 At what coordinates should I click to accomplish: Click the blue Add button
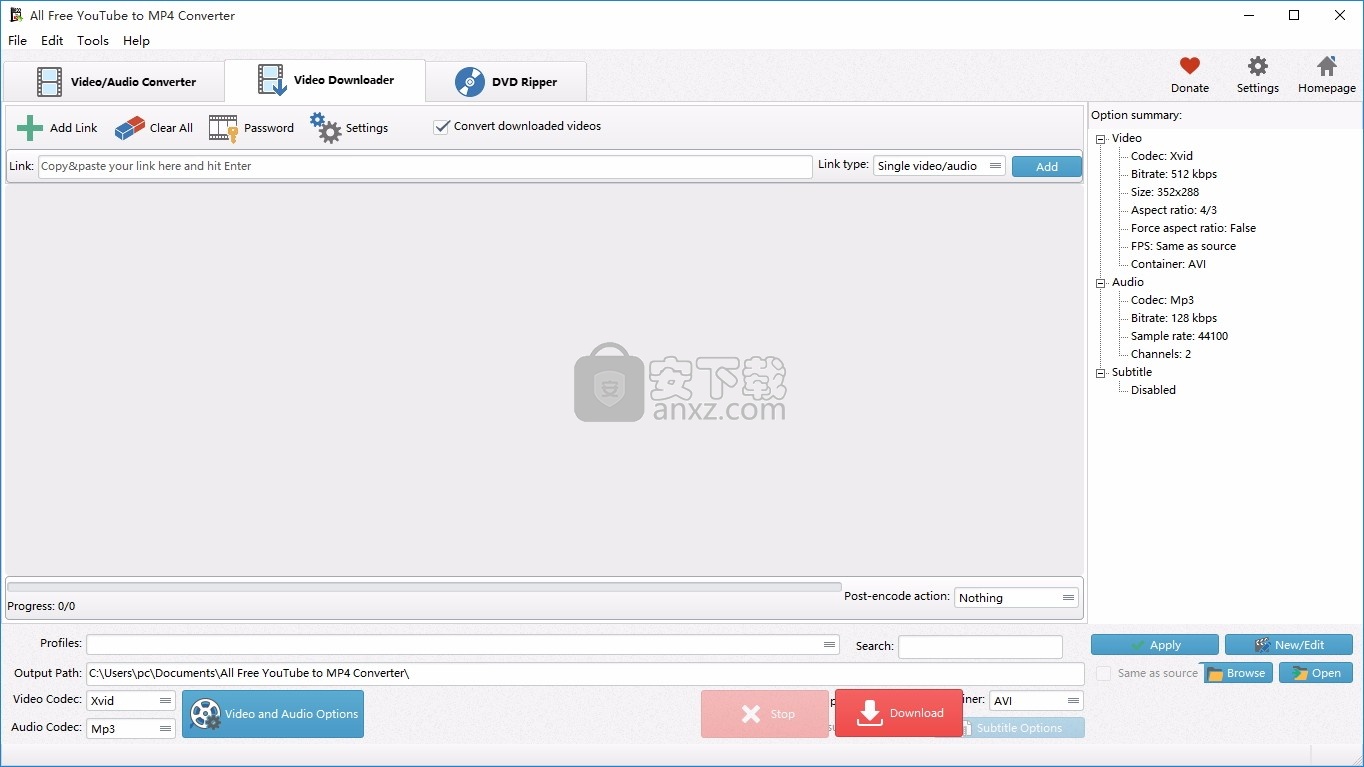(x=1047, y=167)
